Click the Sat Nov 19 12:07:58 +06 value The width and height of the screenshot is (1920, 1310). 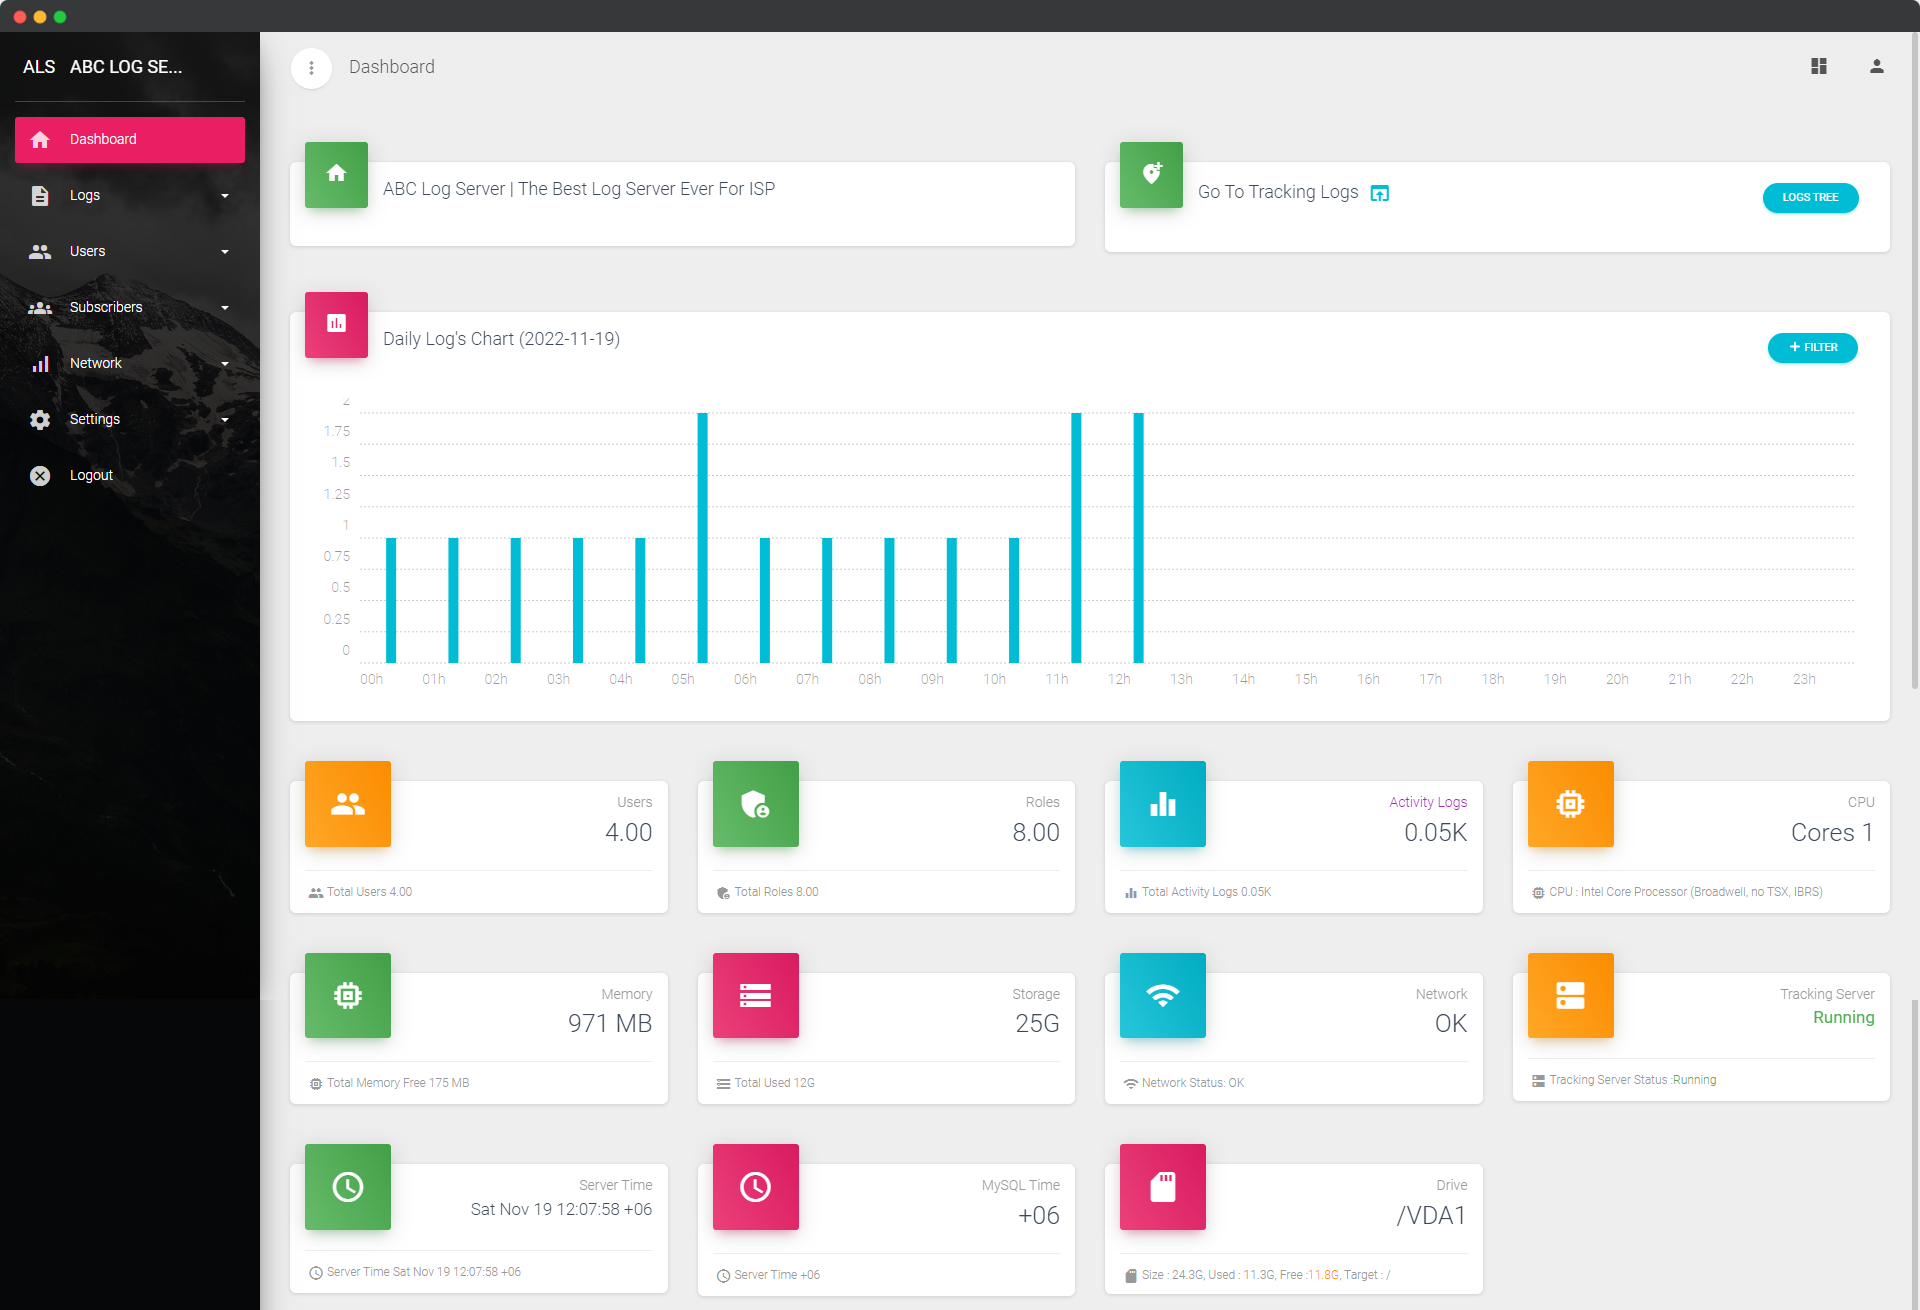[561, 1210]
